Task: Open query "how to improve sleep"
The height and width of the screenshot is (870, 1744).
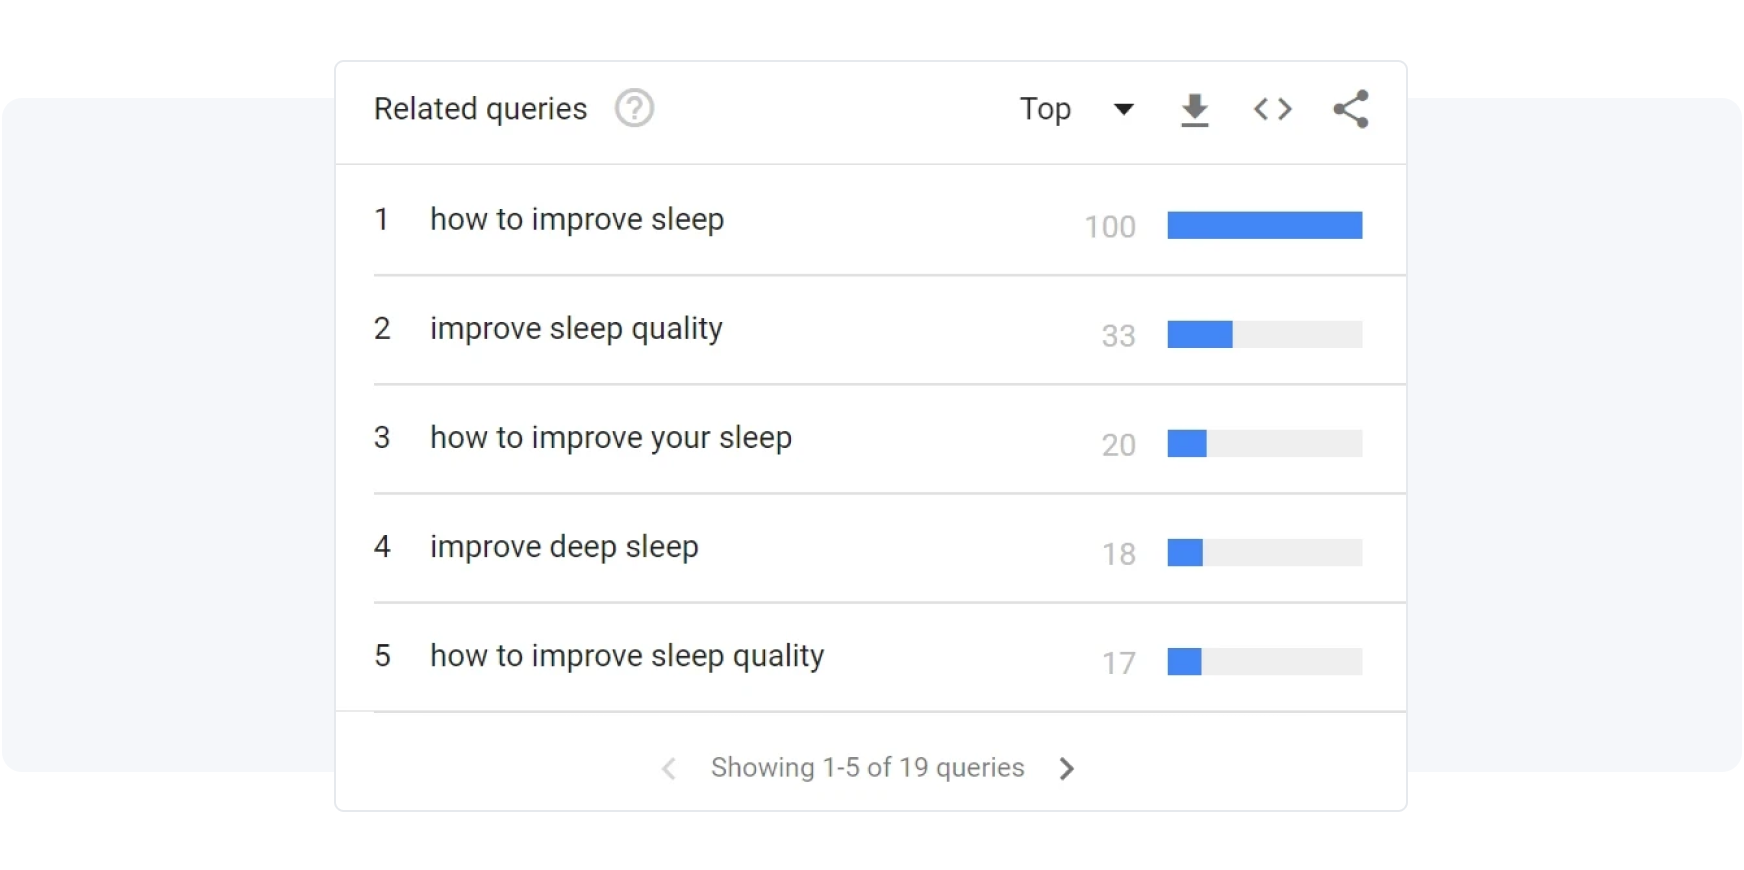Action: pos(576,220)
